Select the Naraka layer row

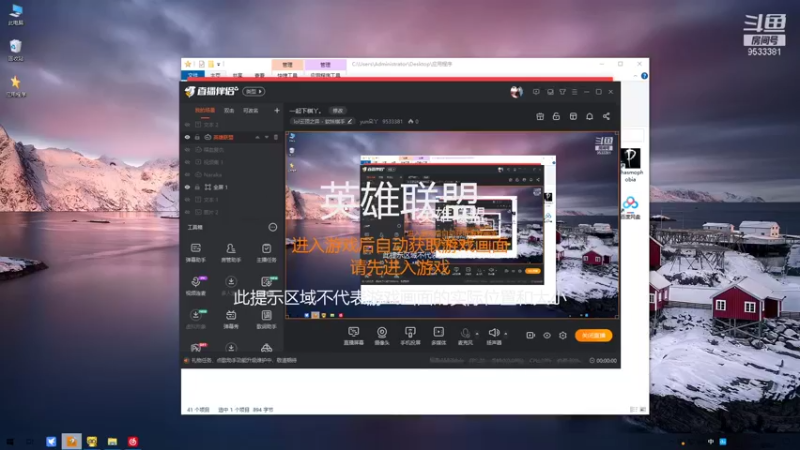click(x=232, y=174)
